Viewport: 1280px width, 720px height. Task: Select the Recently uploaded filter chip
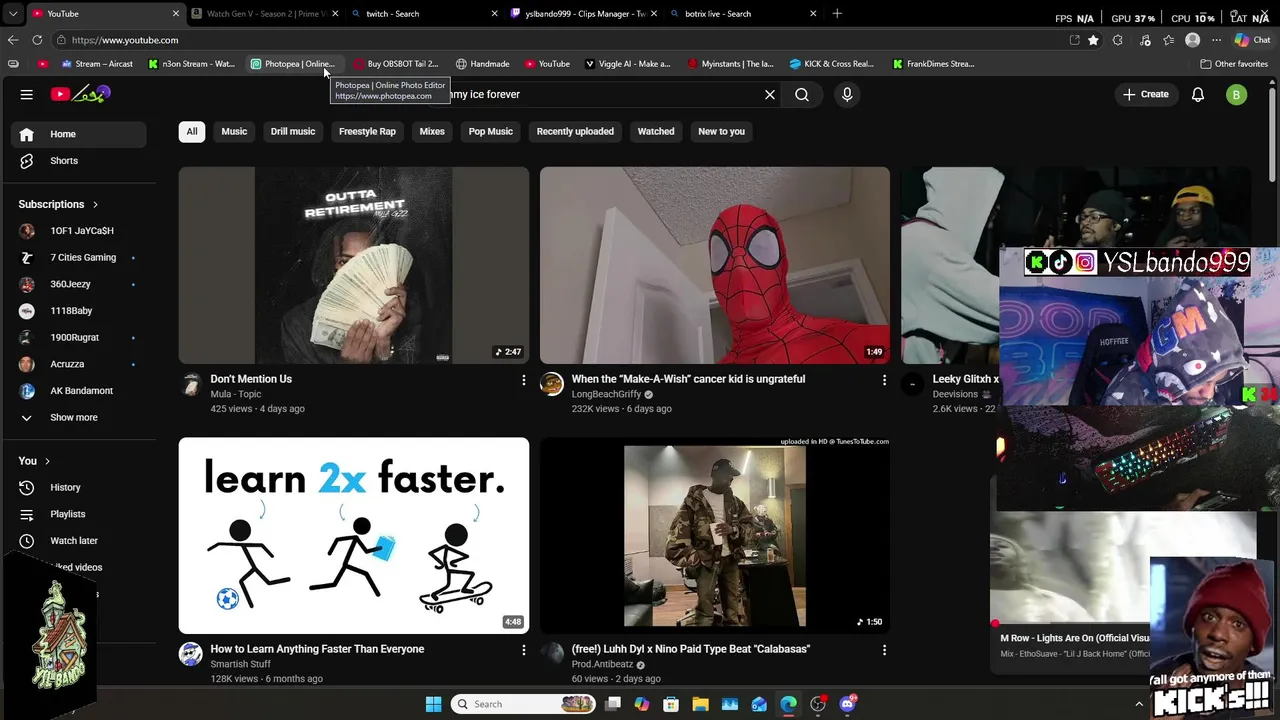(x=575, y=131)
